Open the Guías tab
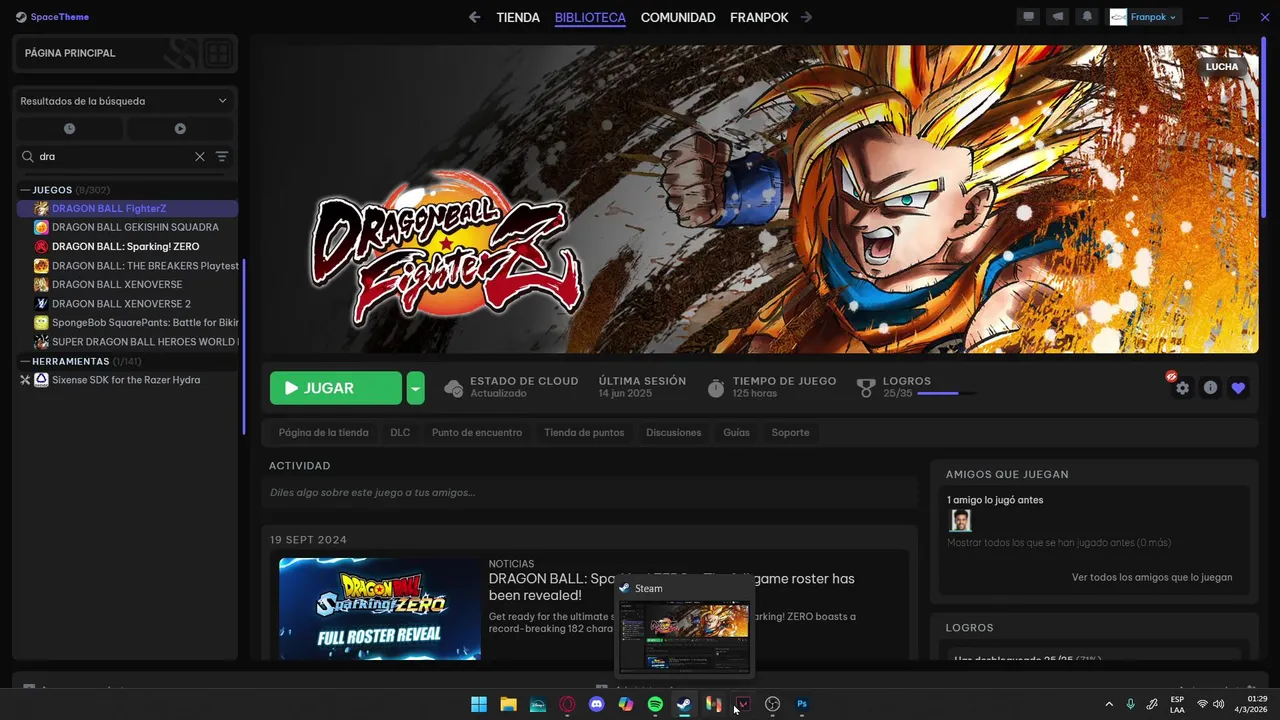 coord(736,433)
